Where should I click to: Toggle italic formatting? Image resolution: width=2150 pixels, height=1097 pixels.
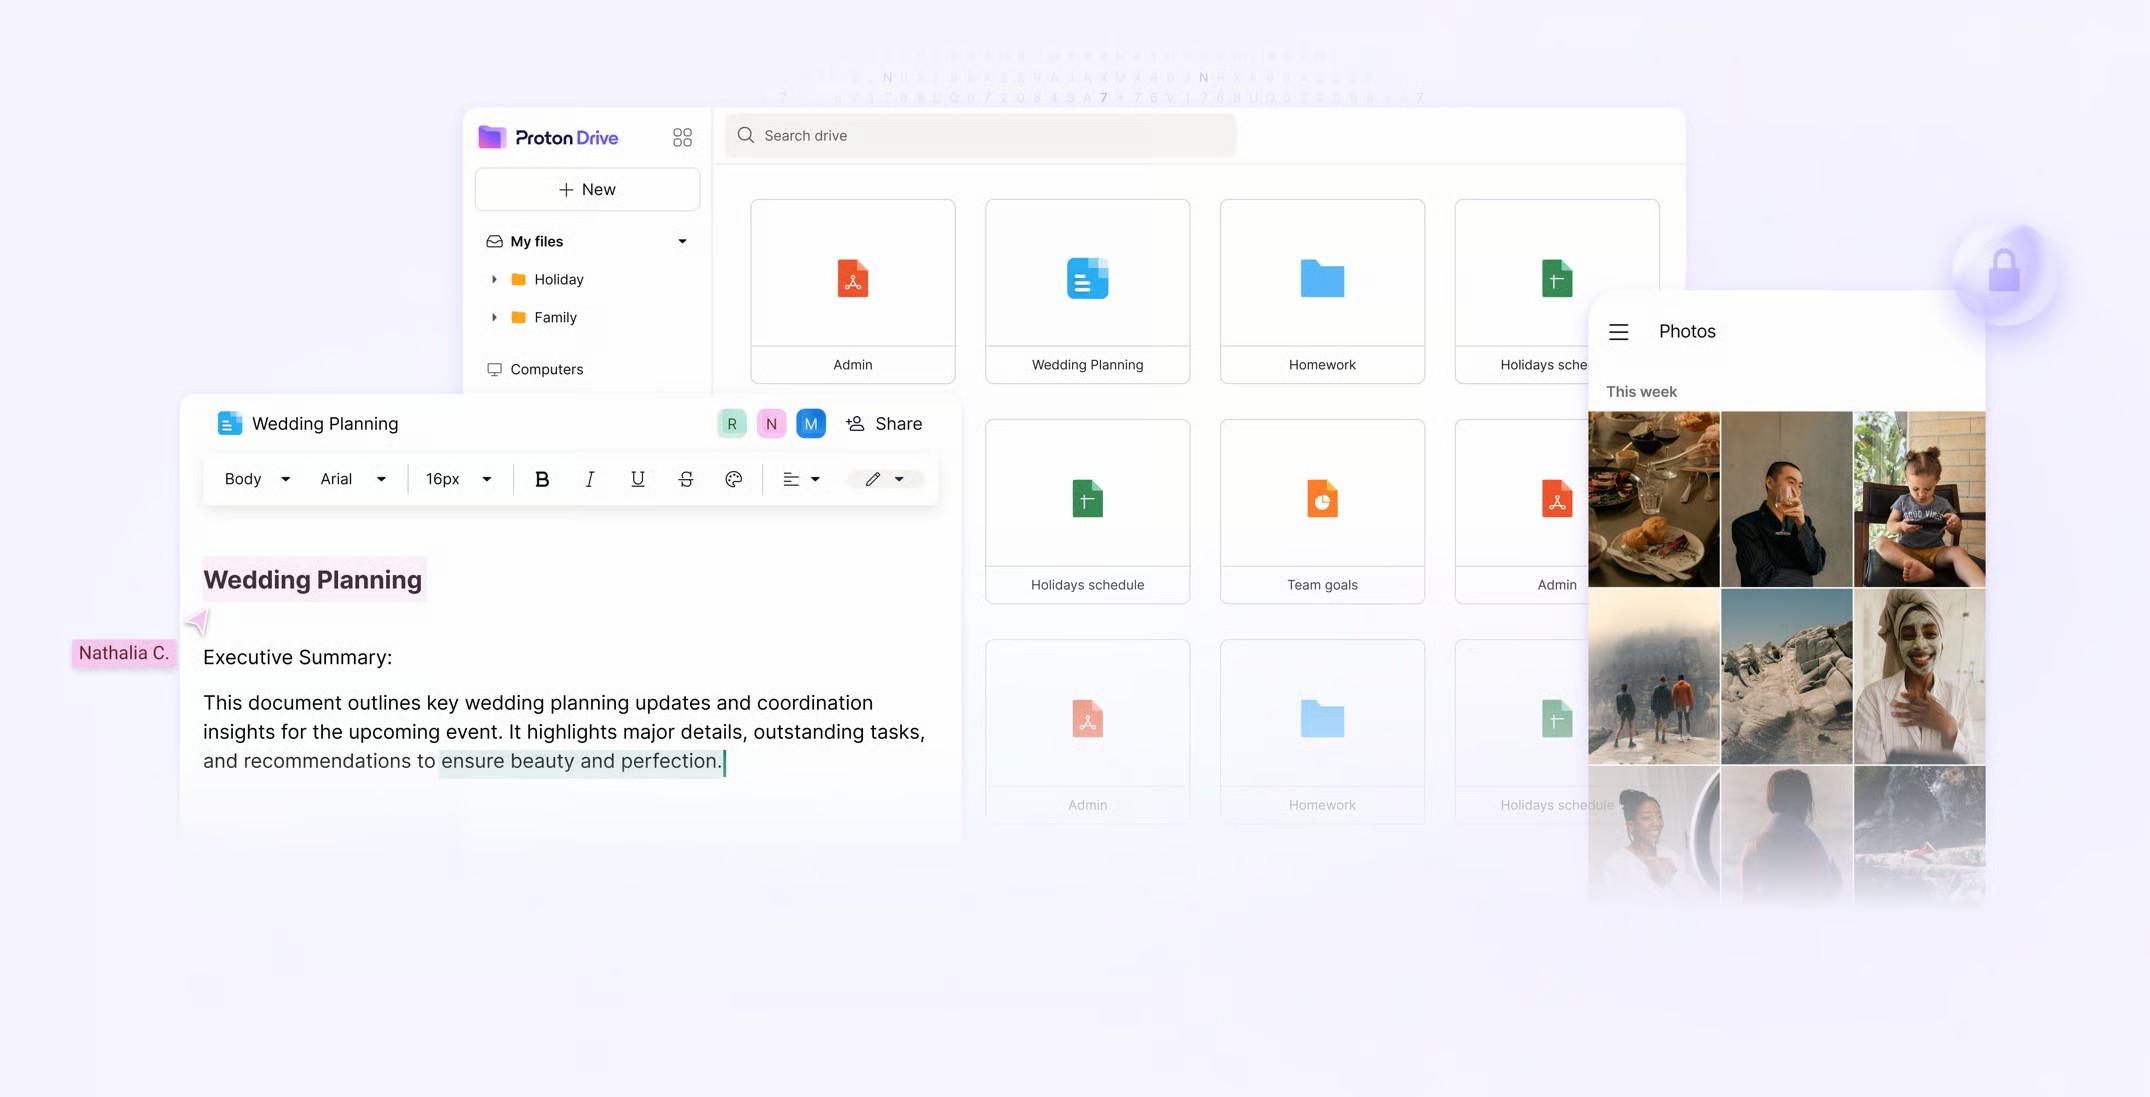(590, 479)
